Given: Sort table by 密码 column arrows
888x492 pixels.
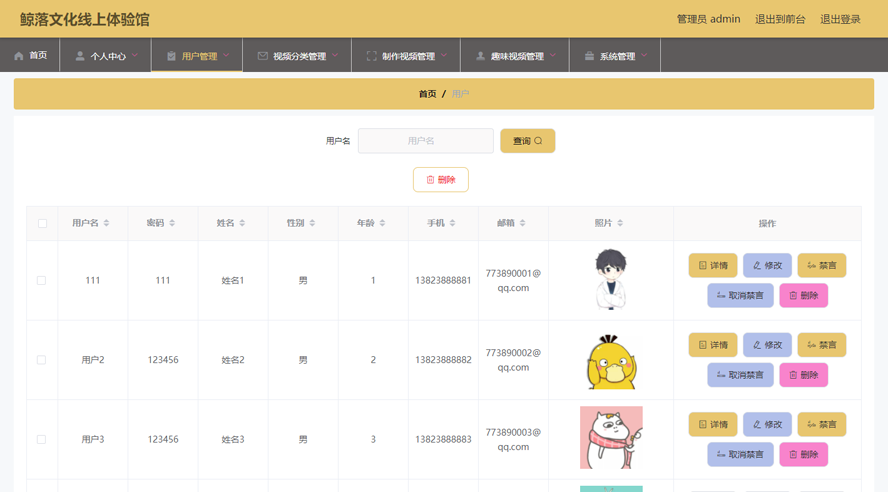Looking at the screenshot, I should coord(172,223).
